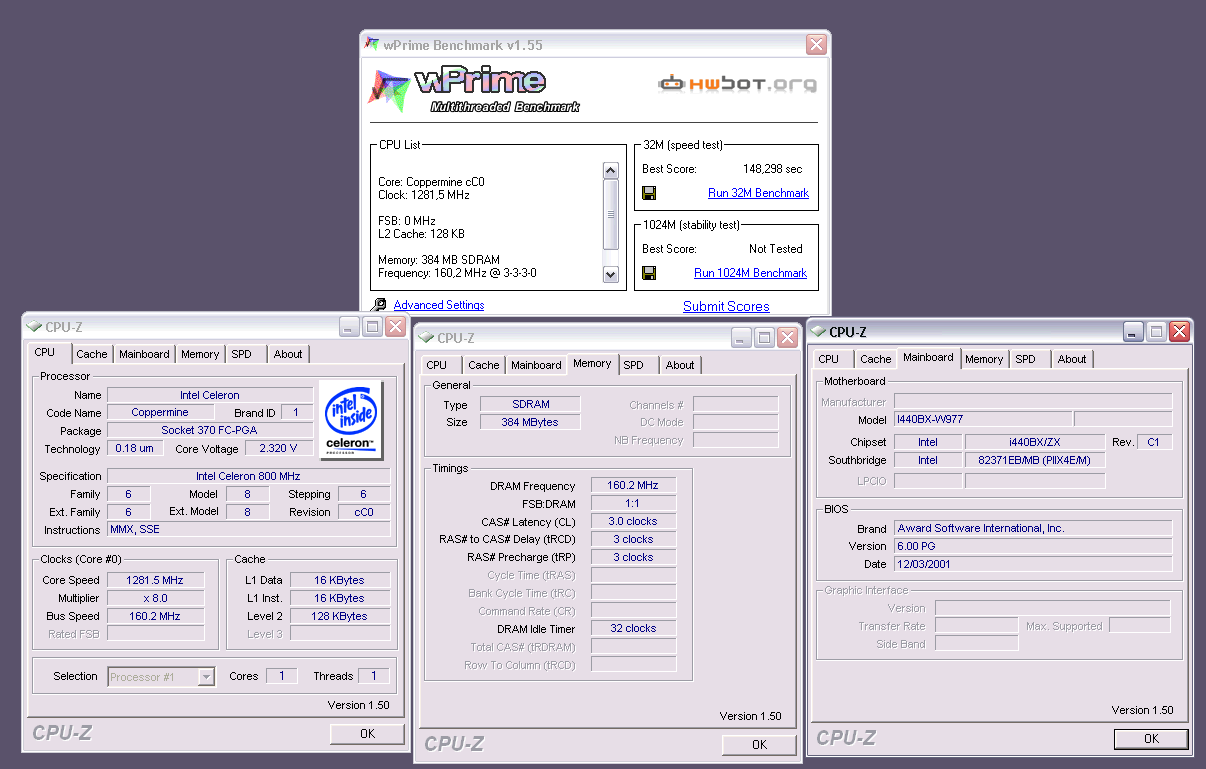
Task: Click the Core Speed value 1281.5 MHz
Action: tap(155, 580)
